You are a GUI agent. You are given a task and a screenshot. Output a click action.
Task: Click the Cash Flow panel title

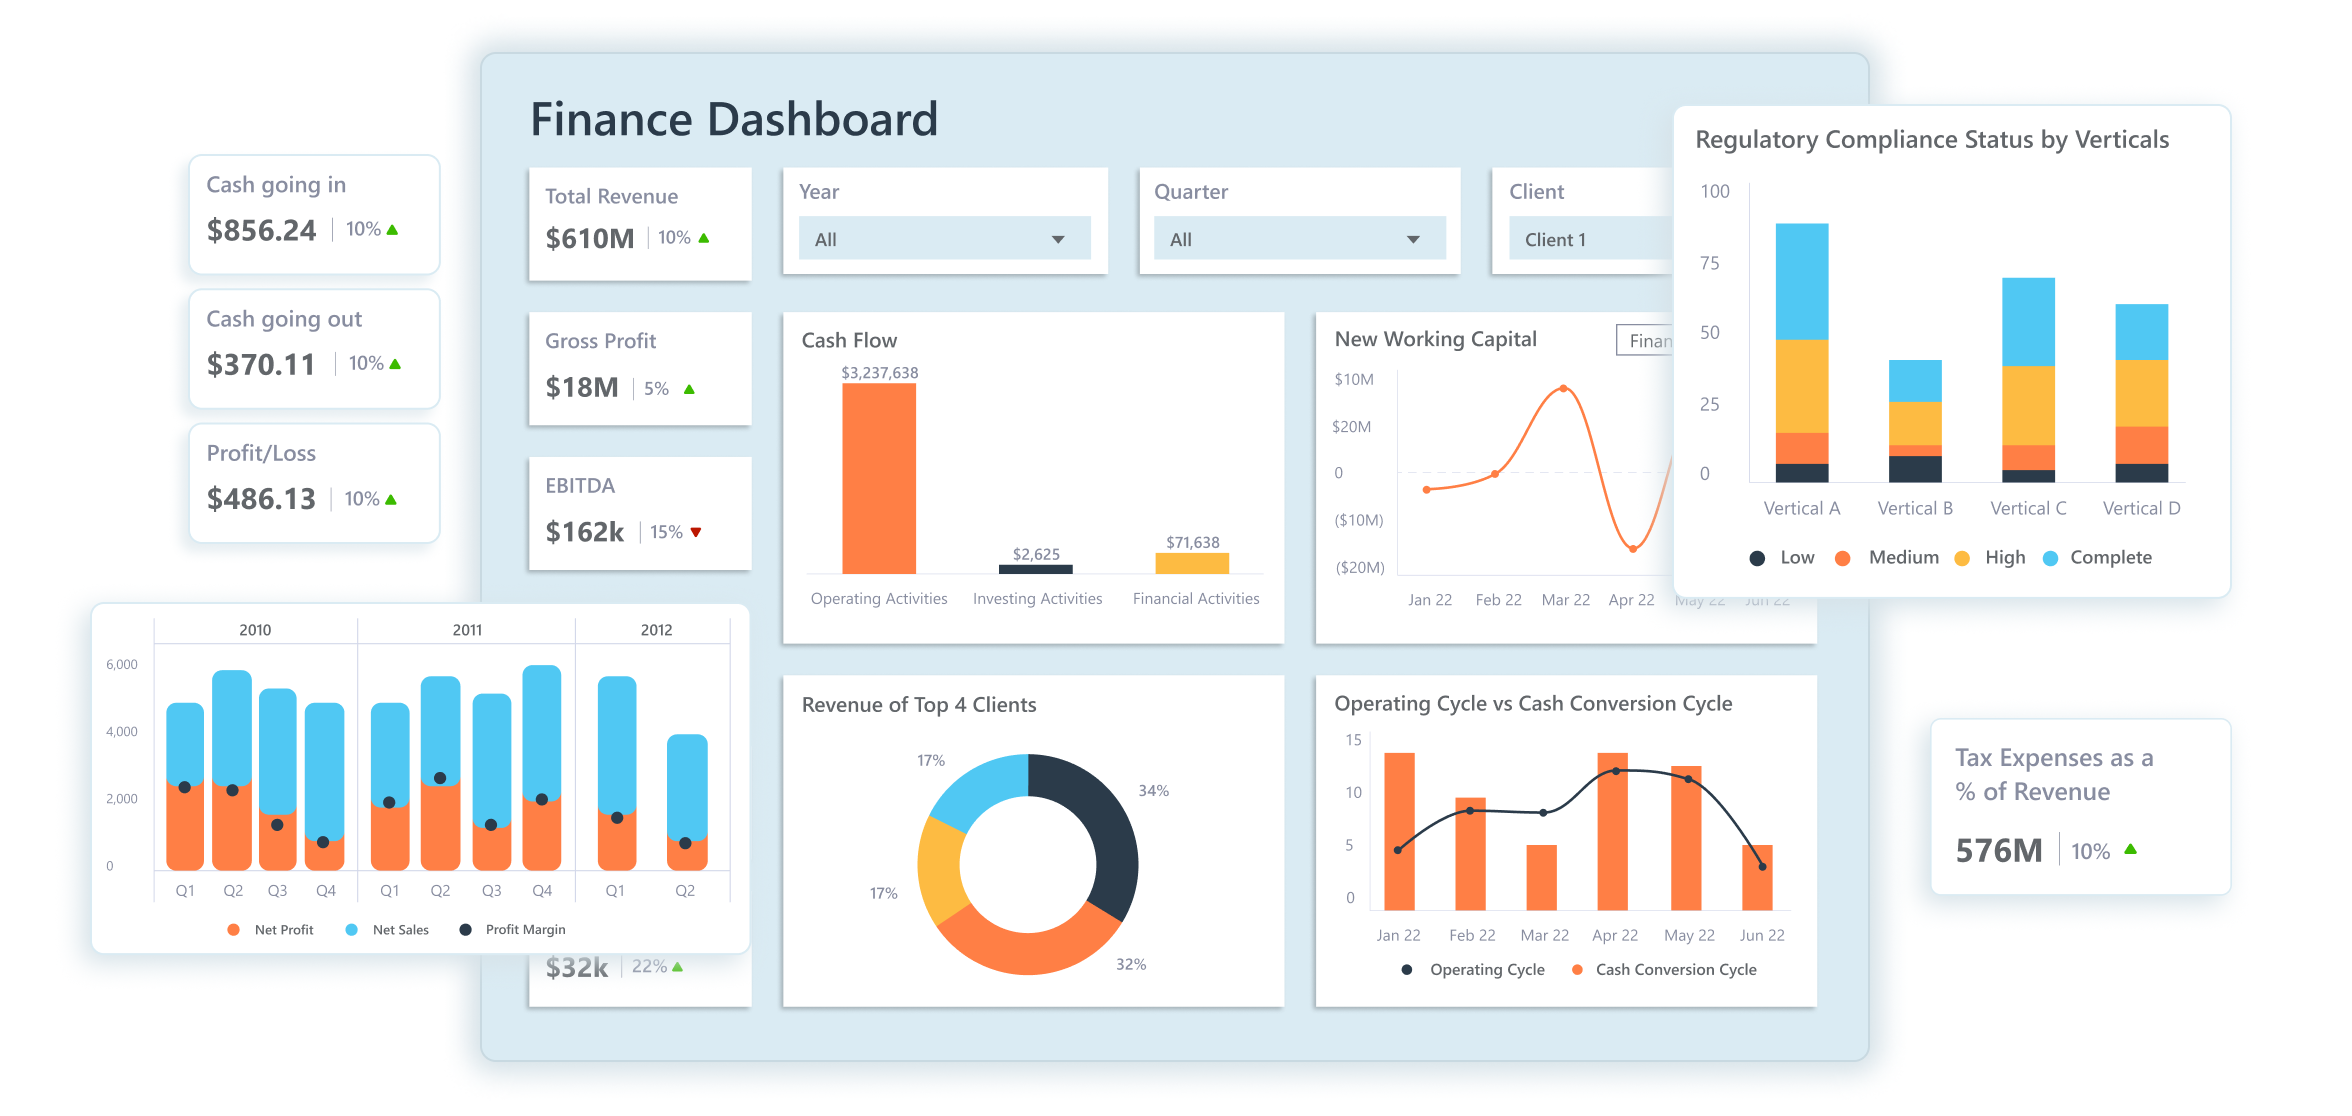848,340
